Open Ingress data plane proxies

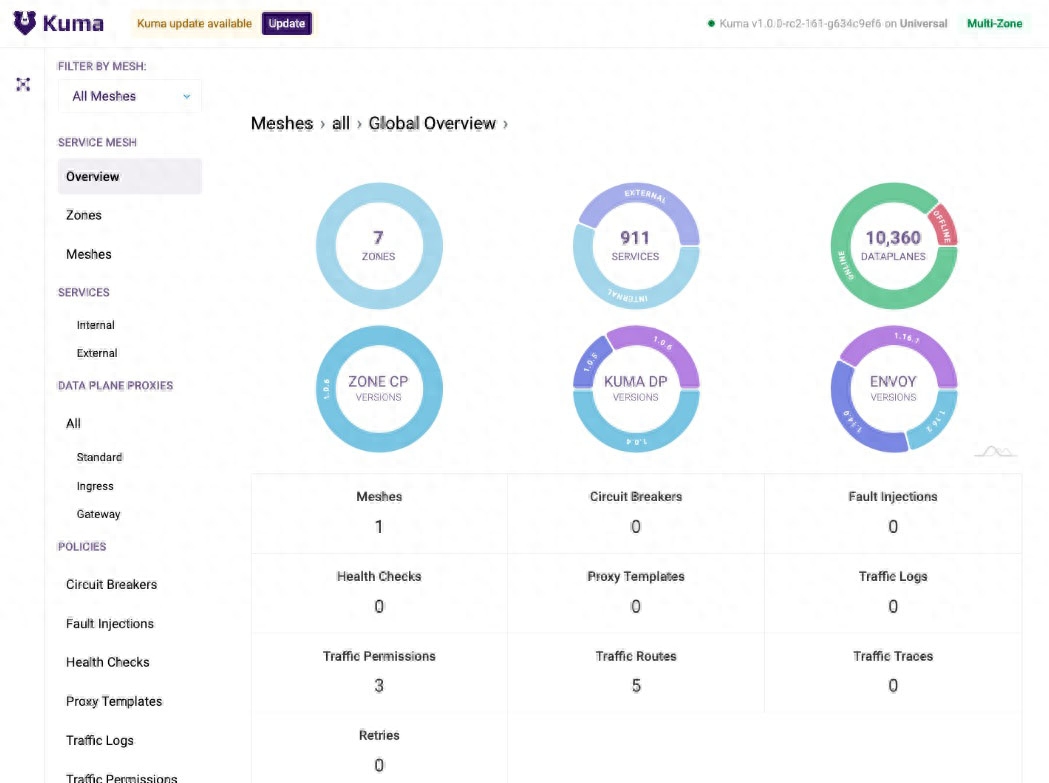(x=95, y=487)
